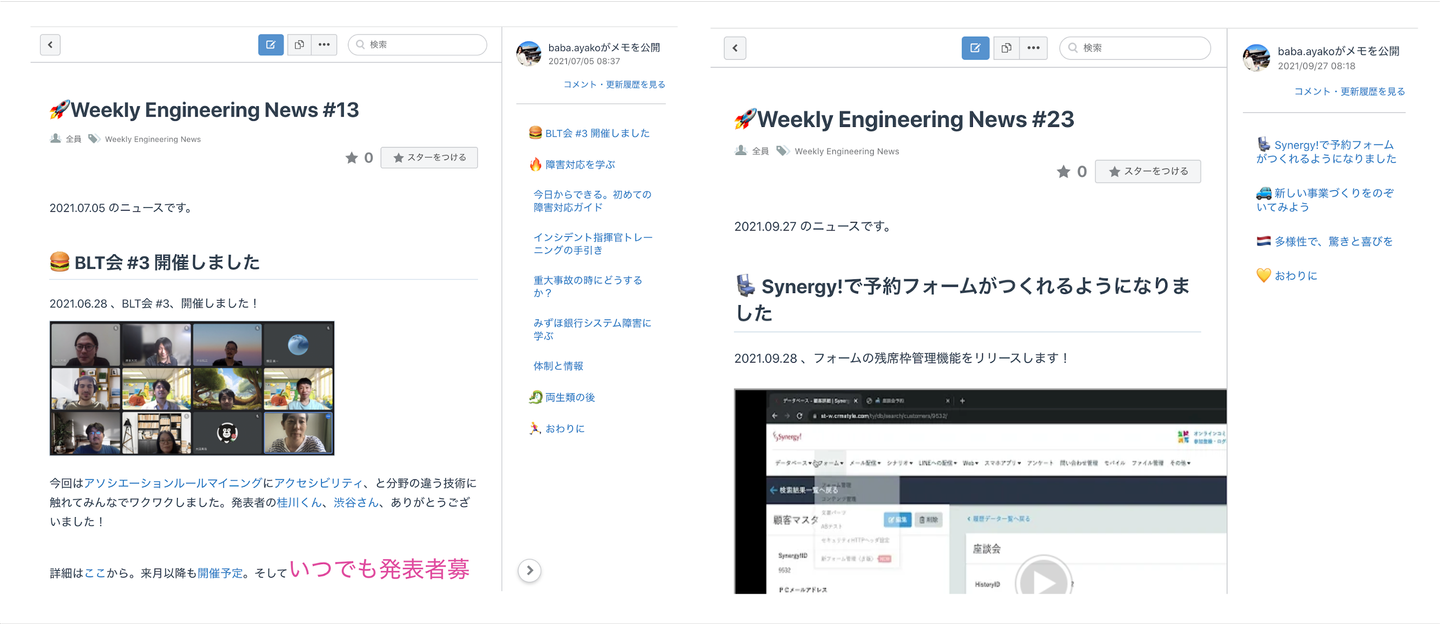Screen dimensions: 1440x625
Task: Open 重大事故の時にどうするか？ outline link
Action: pos(588,287)
